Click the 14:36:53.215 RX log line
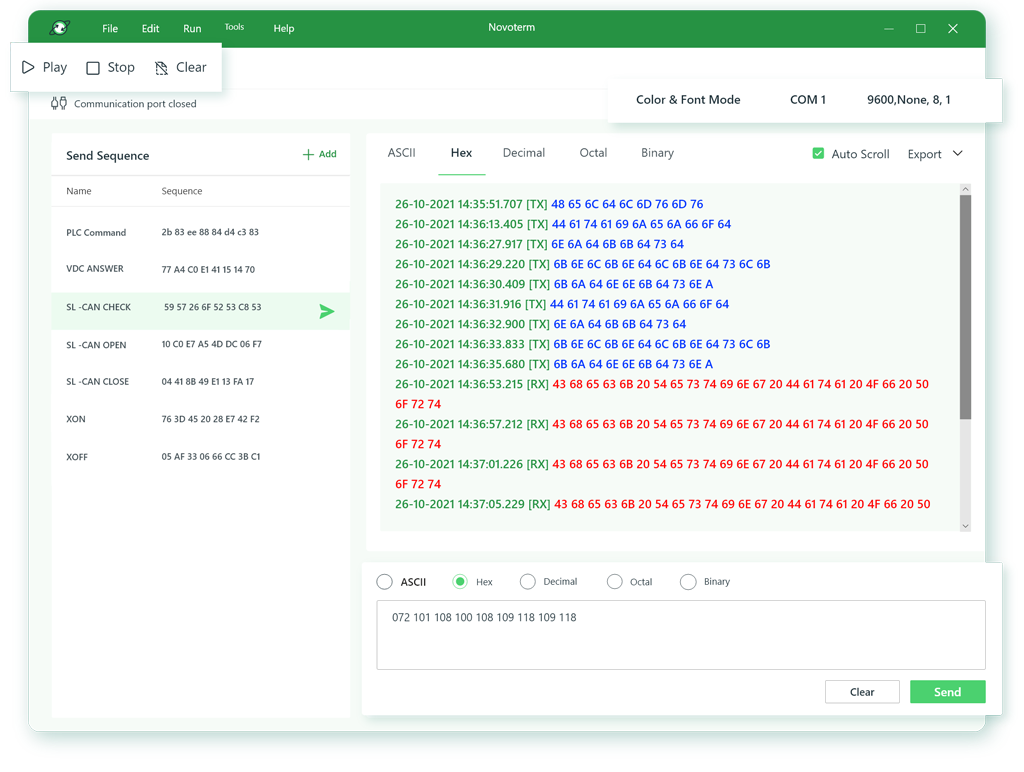This screenshot has height=772, width=1024. (x=662, y=394)
